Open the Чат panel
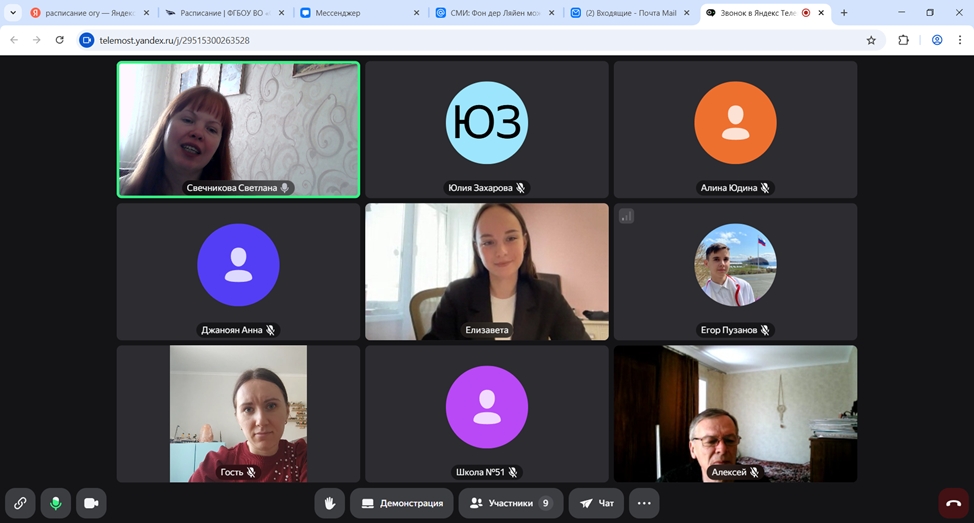This screenshot has width=974, height=523. click(597, 503)
